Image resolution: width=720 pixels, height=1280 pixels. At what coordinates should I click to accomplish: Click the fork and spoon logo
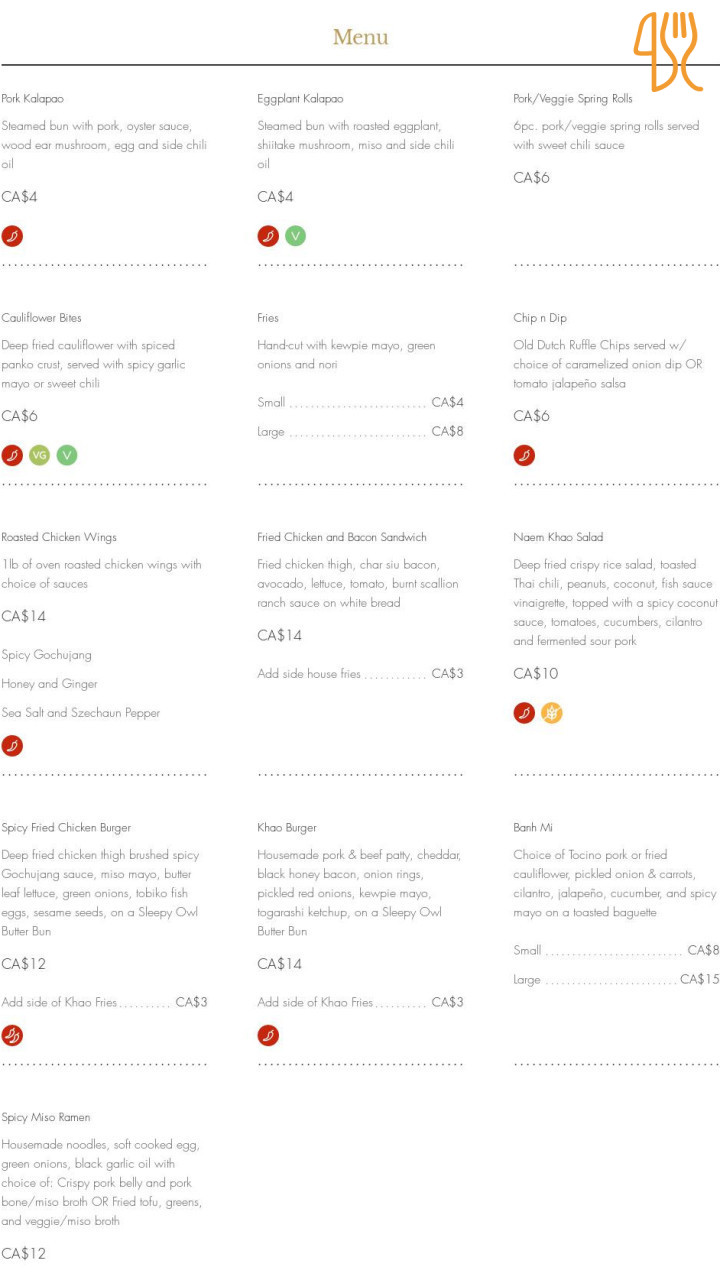666,51
